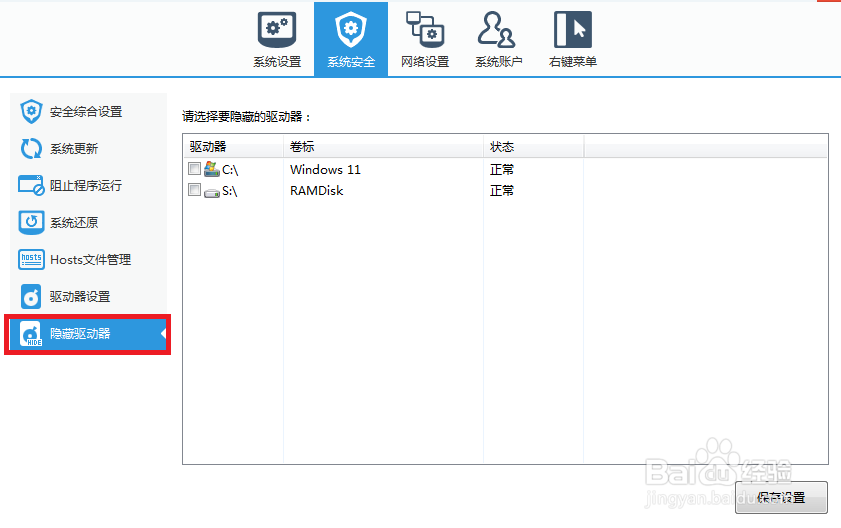841x528 pixels.
Task: Click the 驱动器设置 disk icon
Action: pos(31,296)
